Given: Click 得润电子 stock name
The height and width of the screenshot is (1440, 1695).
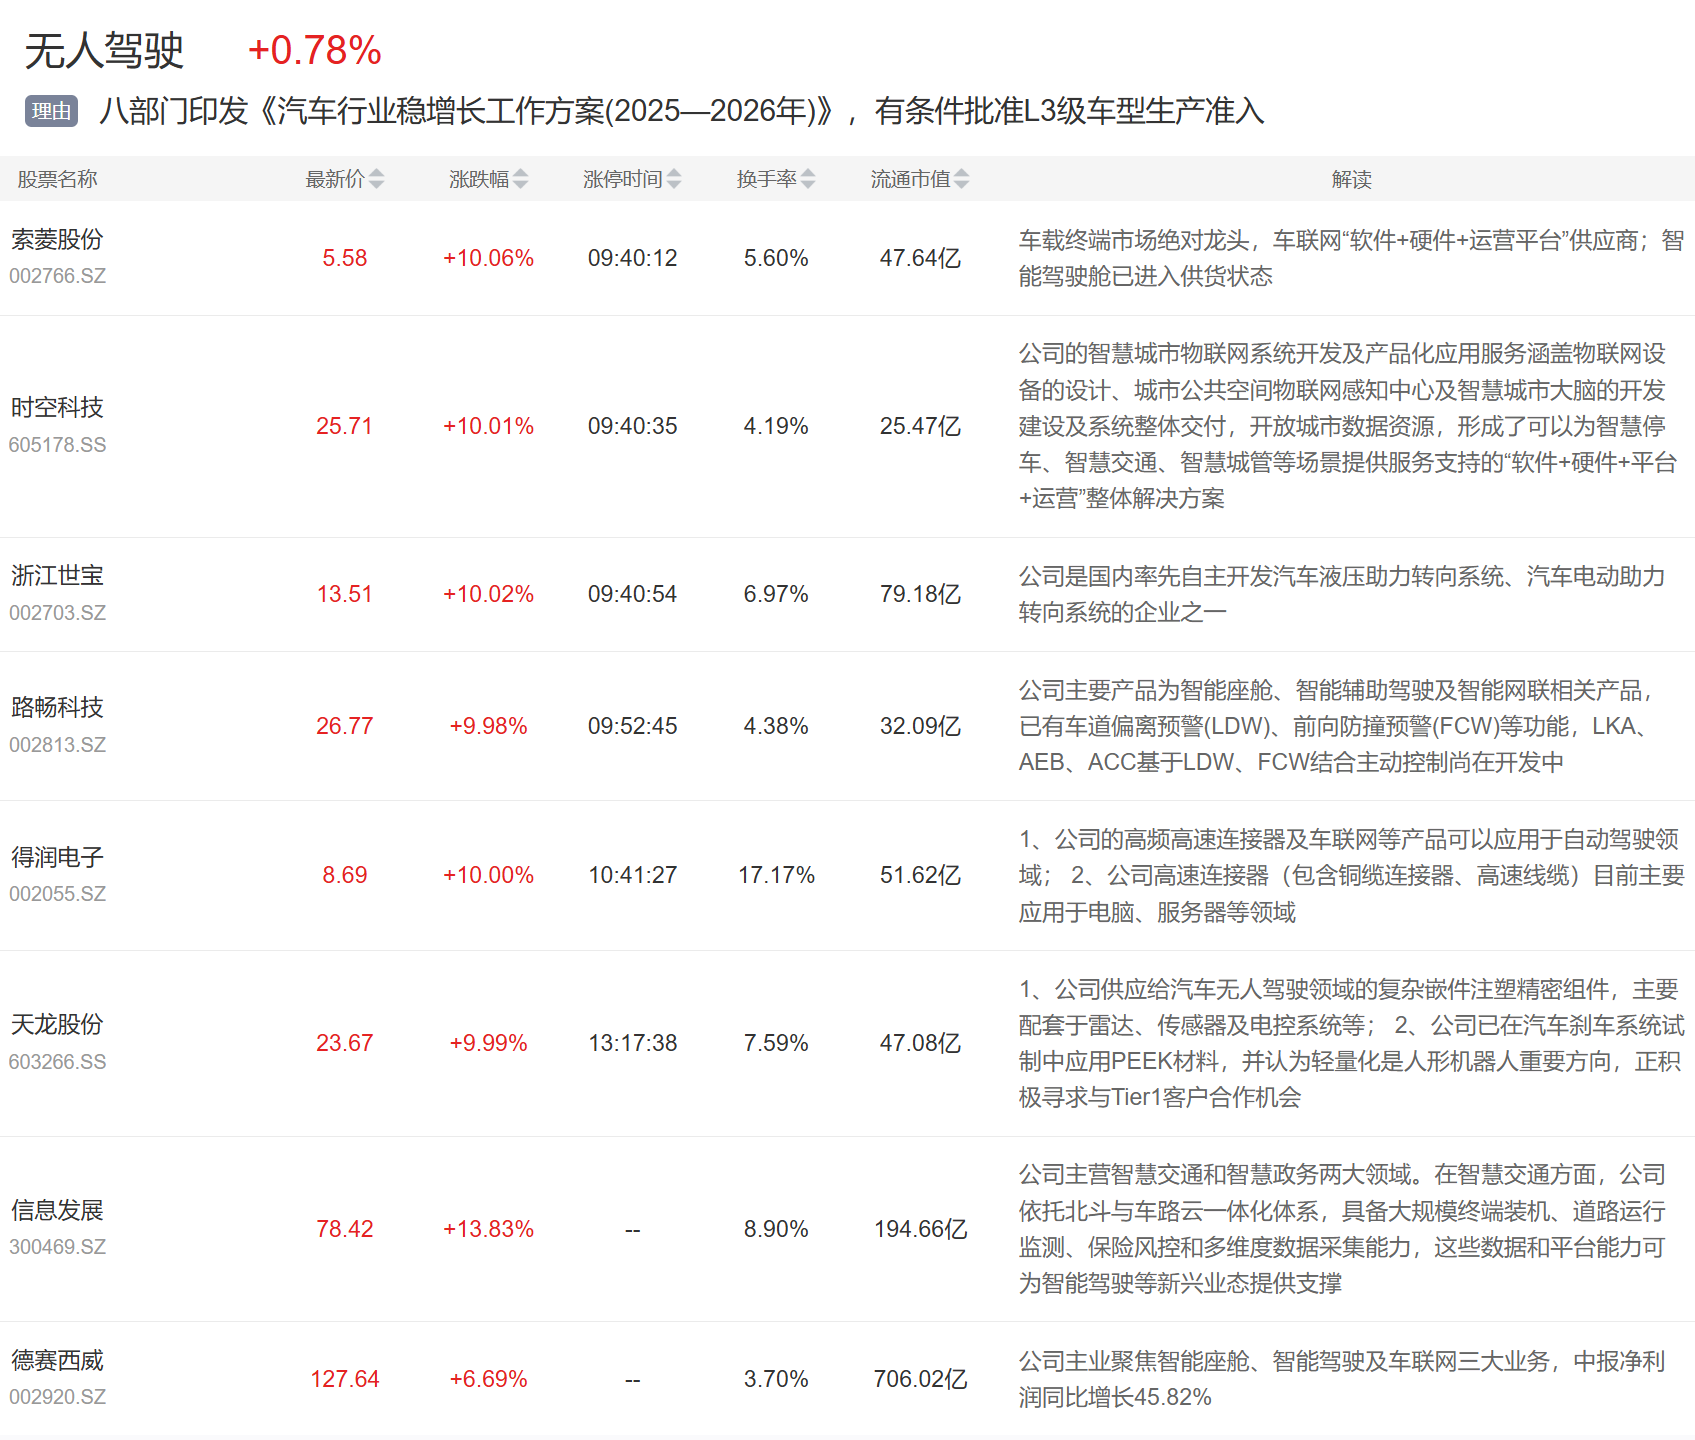Looking at the screenshot, I should pos(57,857).
